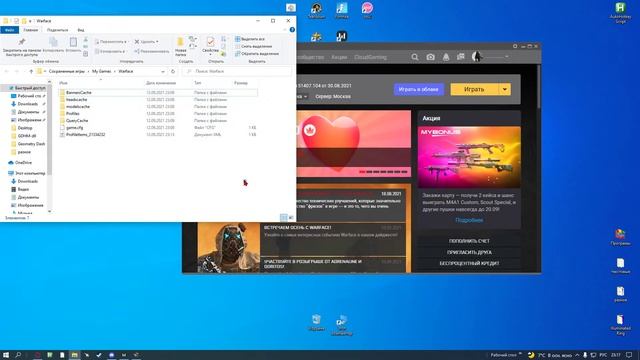Open the Share ribbon tab in Explorer
This screenshot has width=640, height=360.
pos(57,30)
